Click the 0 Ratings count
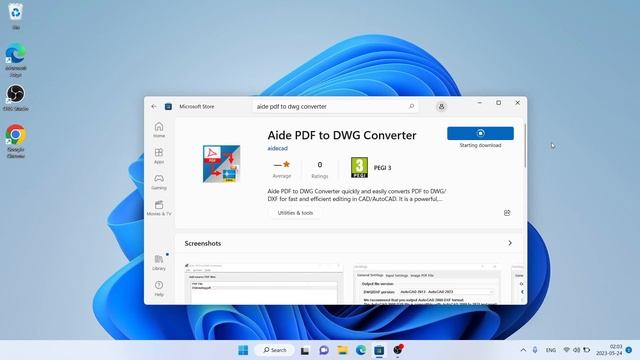The width and height of the screenshot is (640, 360). (320, 169)
